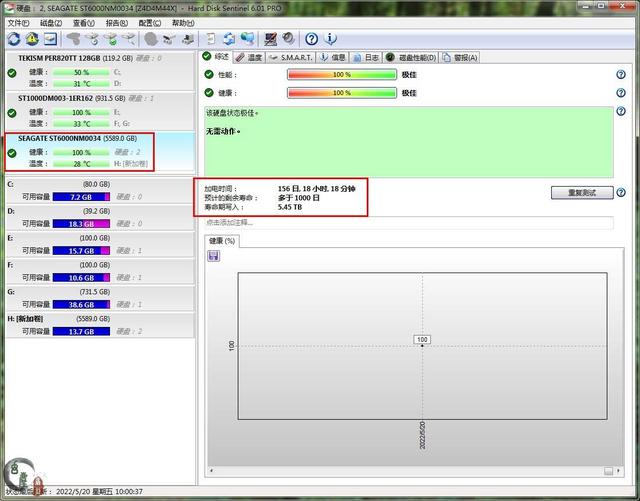Click the blue 'i' about toolbar icon

click(330, 39)
